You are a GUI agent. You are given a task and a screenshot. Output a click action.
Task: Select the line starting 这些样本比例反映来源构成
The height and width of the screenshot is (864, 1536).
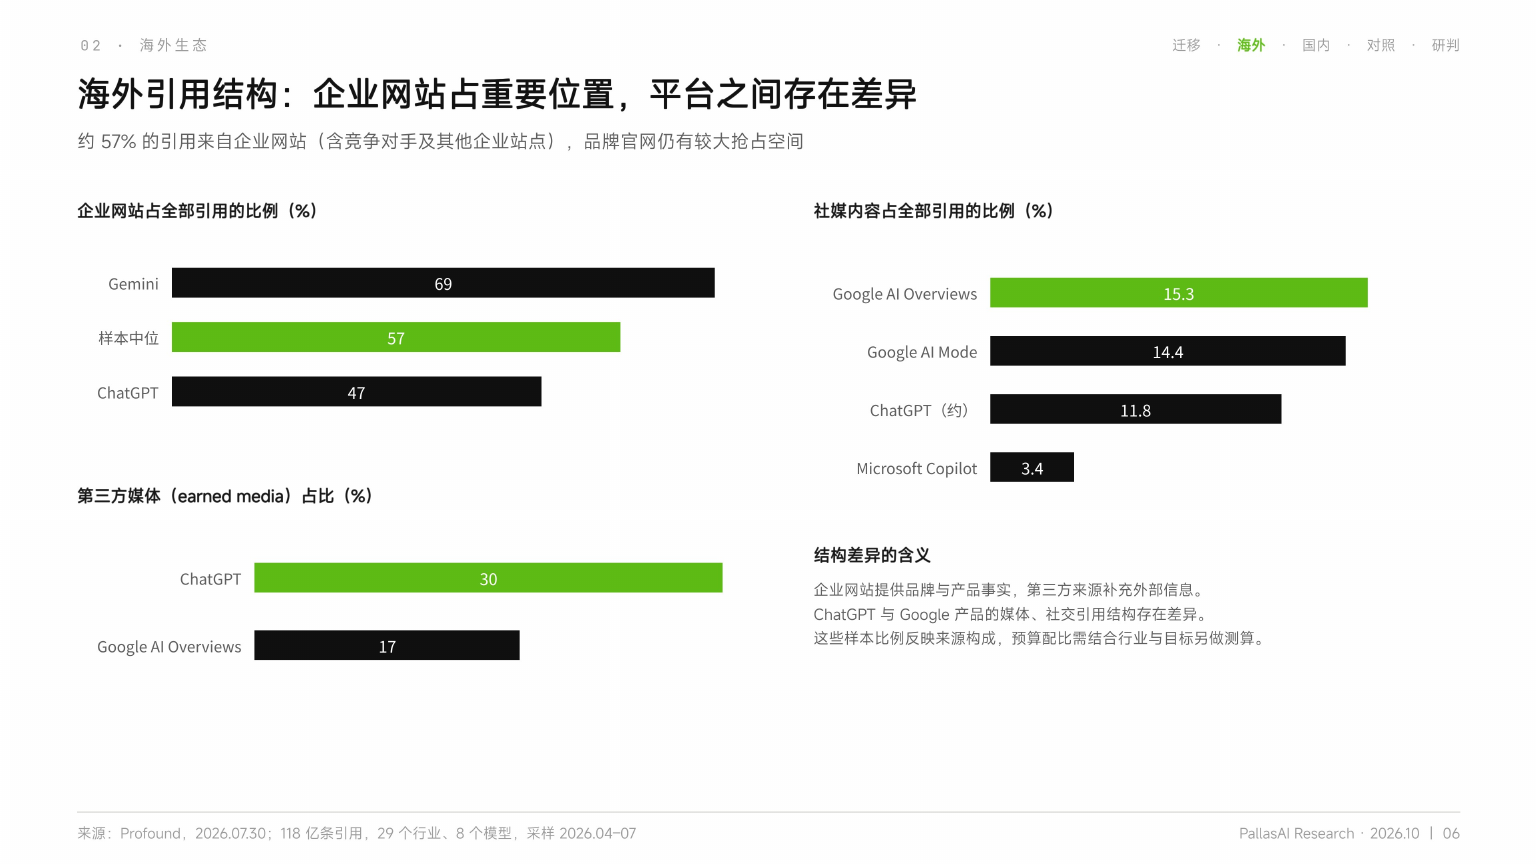(1041, 638)
